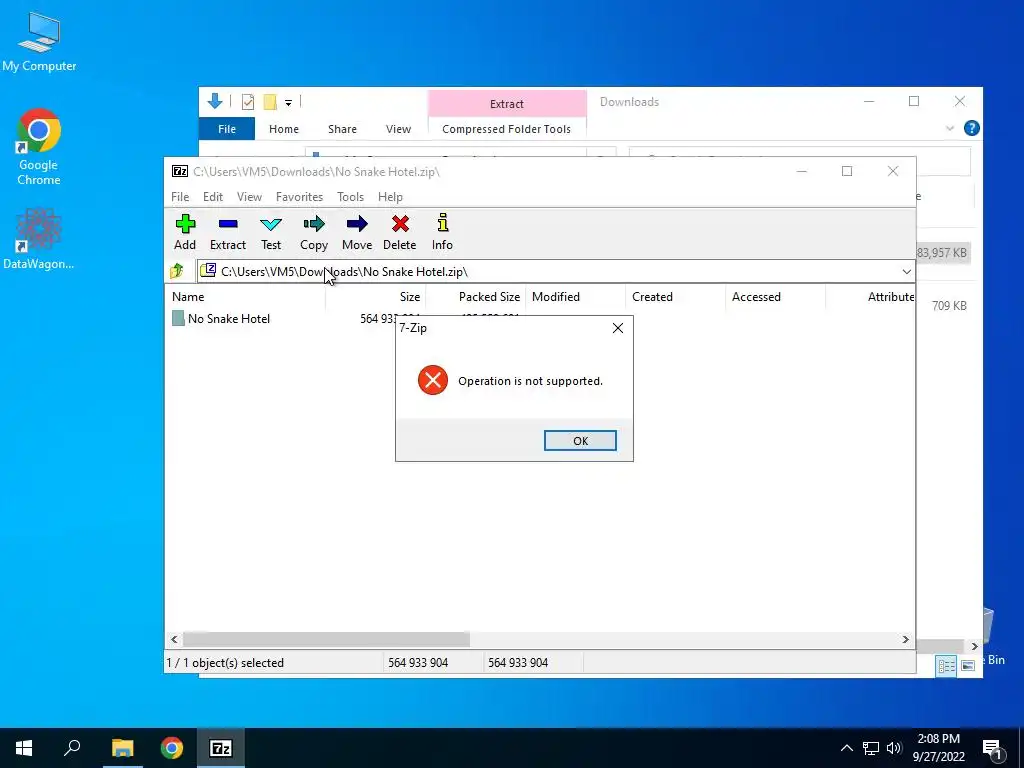Image resolution: width=1024 pixels, height=768 pixels.
Task: Expand the 7-Zip address path dropdown
Action: point(906,272)
